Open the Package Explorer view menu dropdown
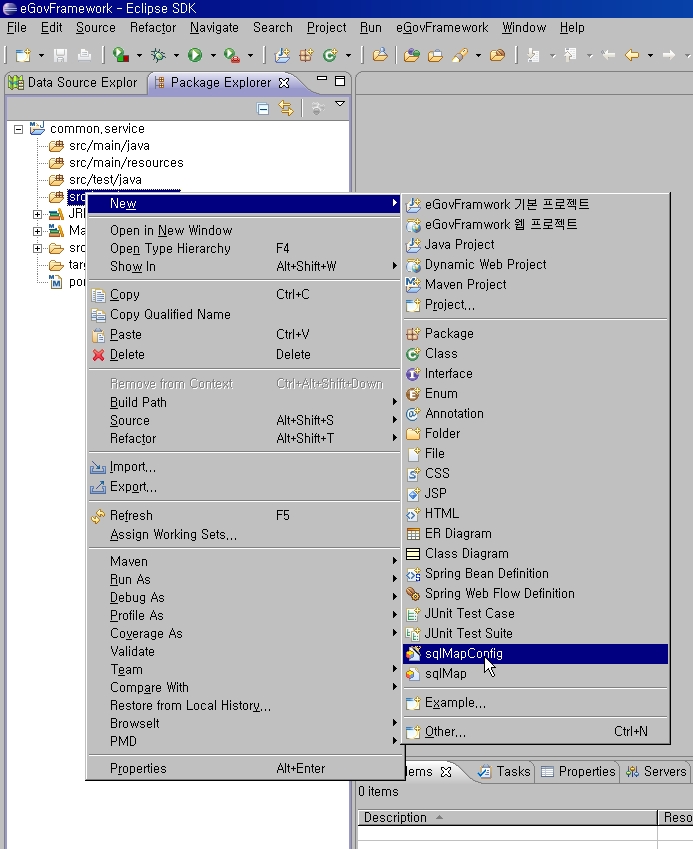Image resolution: width=693 pixels, height=849 pixels. click(x=339, y=105)
